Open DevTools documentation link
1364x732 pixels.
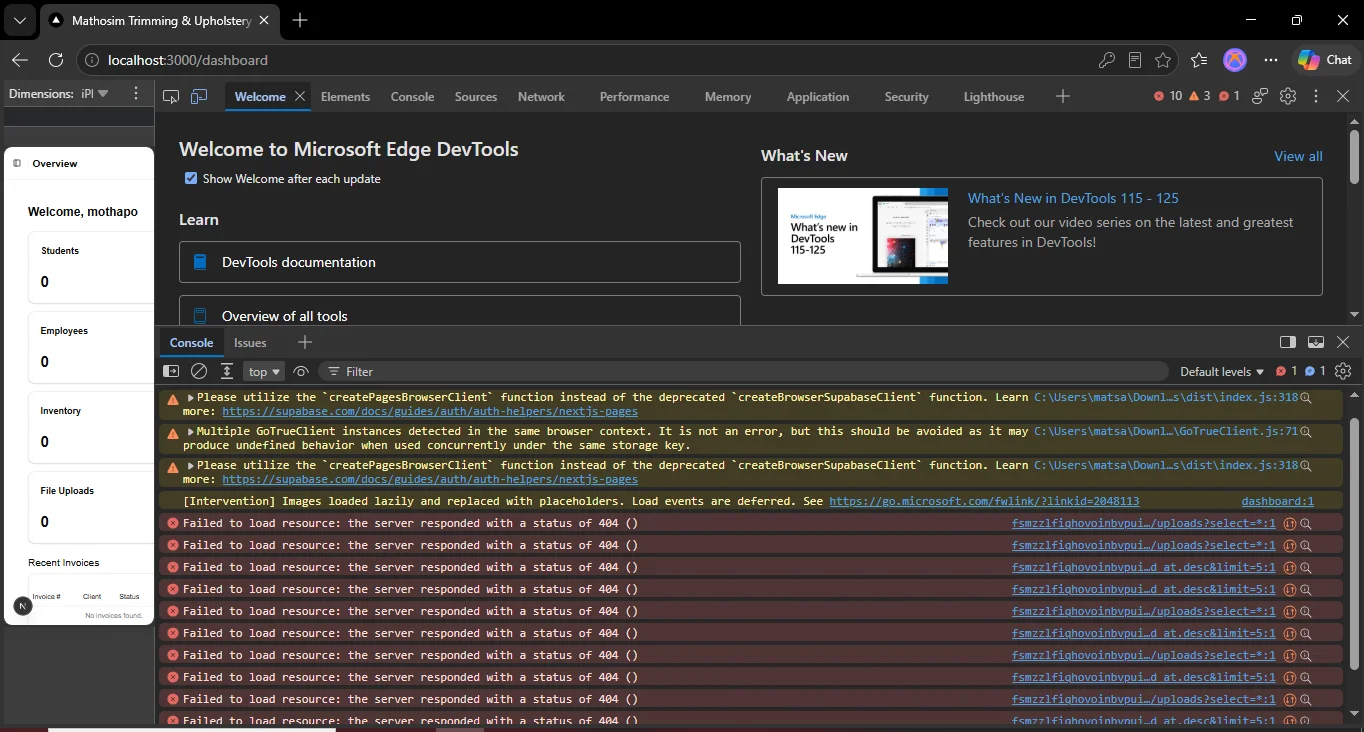460,262
